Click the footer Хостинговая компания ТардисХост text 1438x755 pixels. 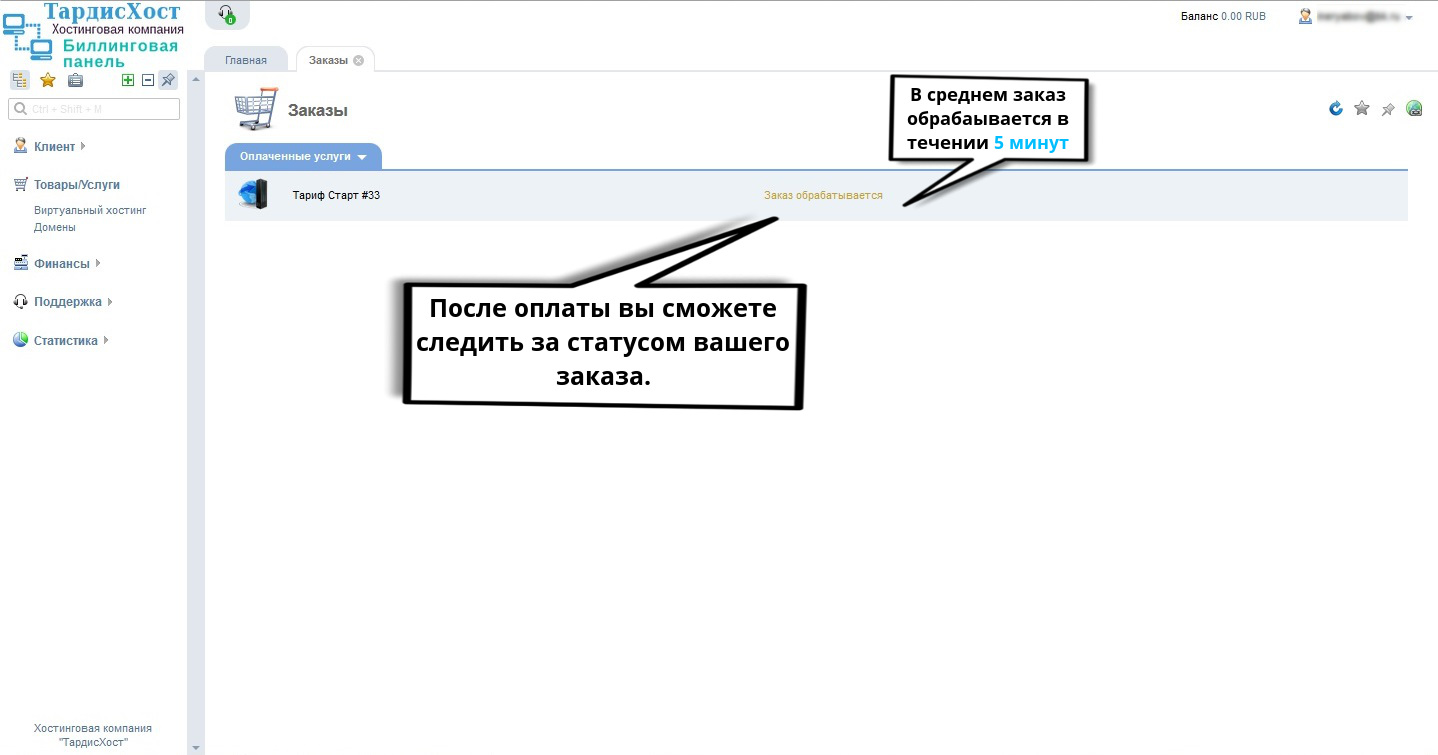click(93, 735)
